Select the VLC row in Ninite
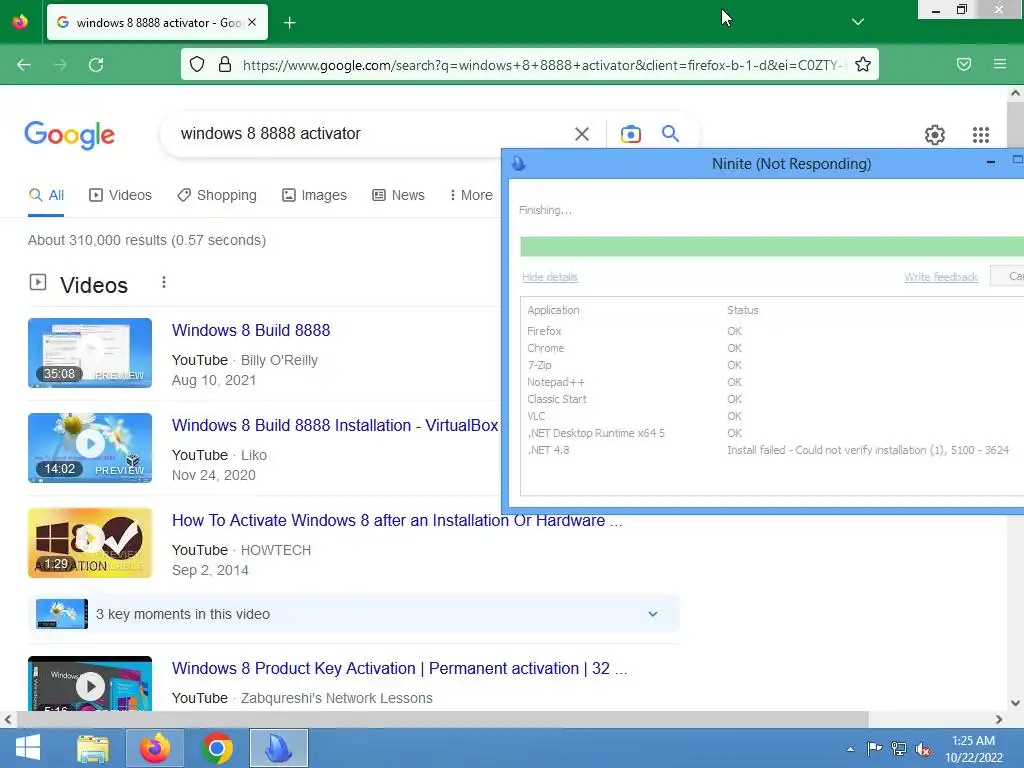The width and height of the screenshot is (1024, 768). (772, 416)
